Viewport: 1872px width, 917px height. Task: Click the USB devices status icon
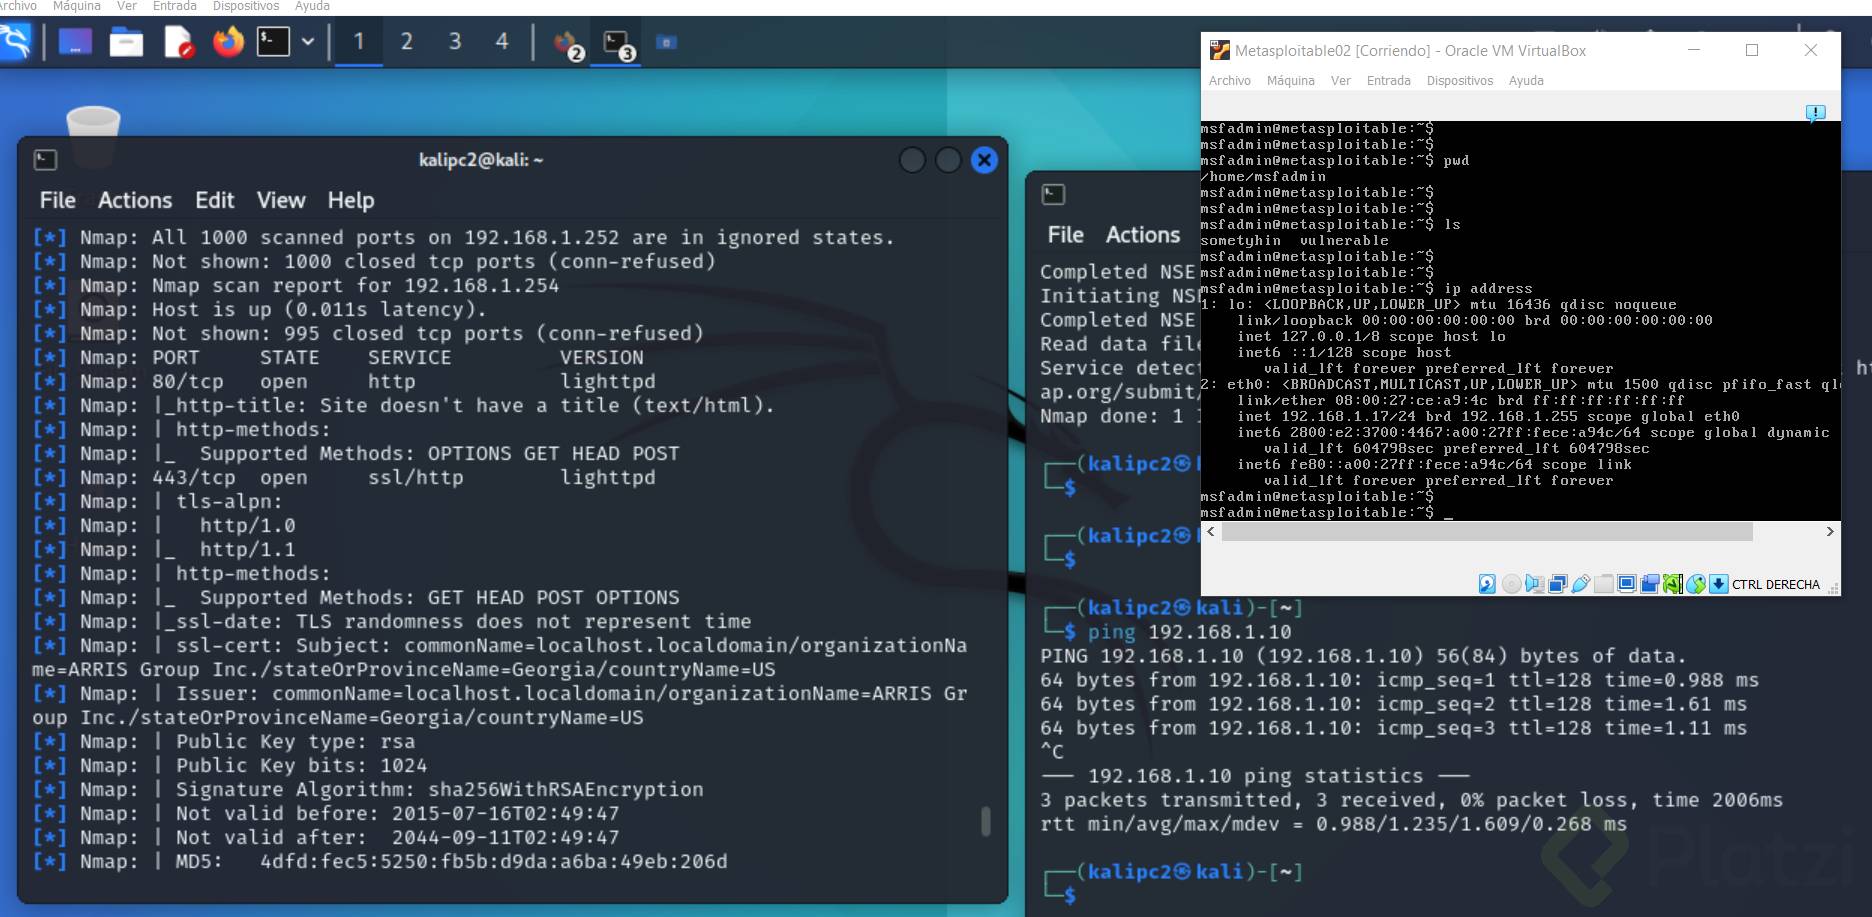point(1580,584)
